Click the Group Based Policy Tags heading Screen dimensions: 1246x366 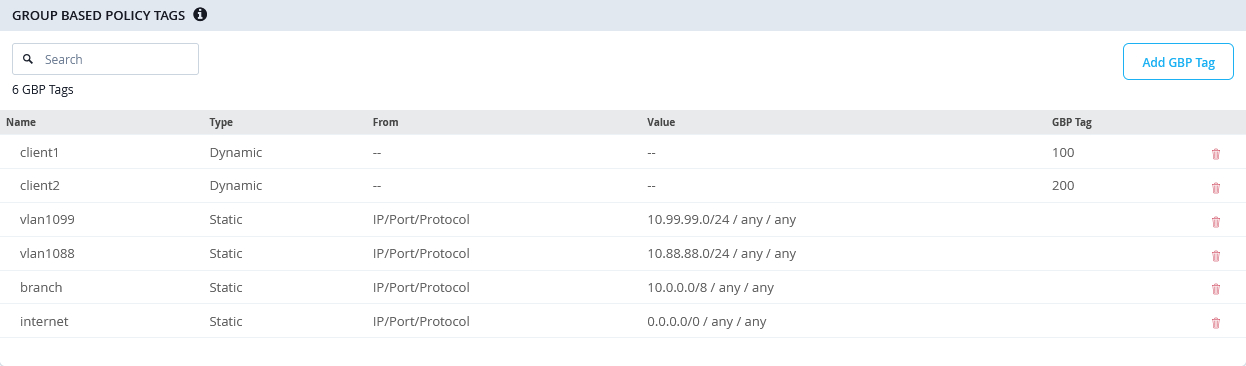tap(98, 15)
